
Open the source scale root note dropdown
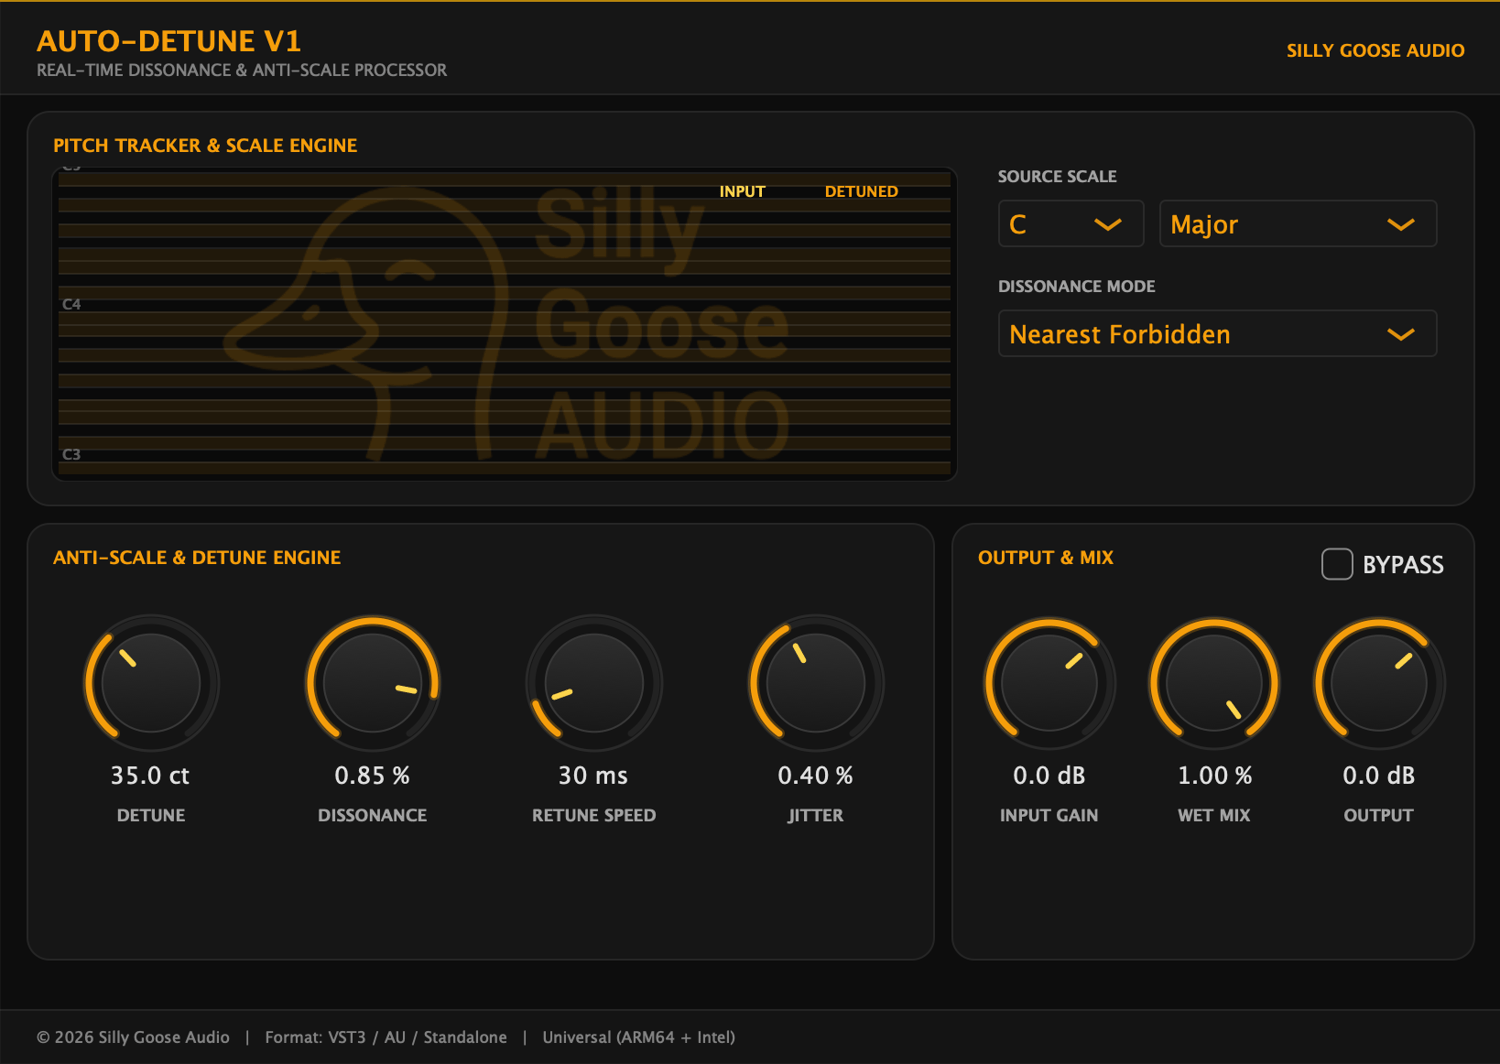tap(1071, 223)
